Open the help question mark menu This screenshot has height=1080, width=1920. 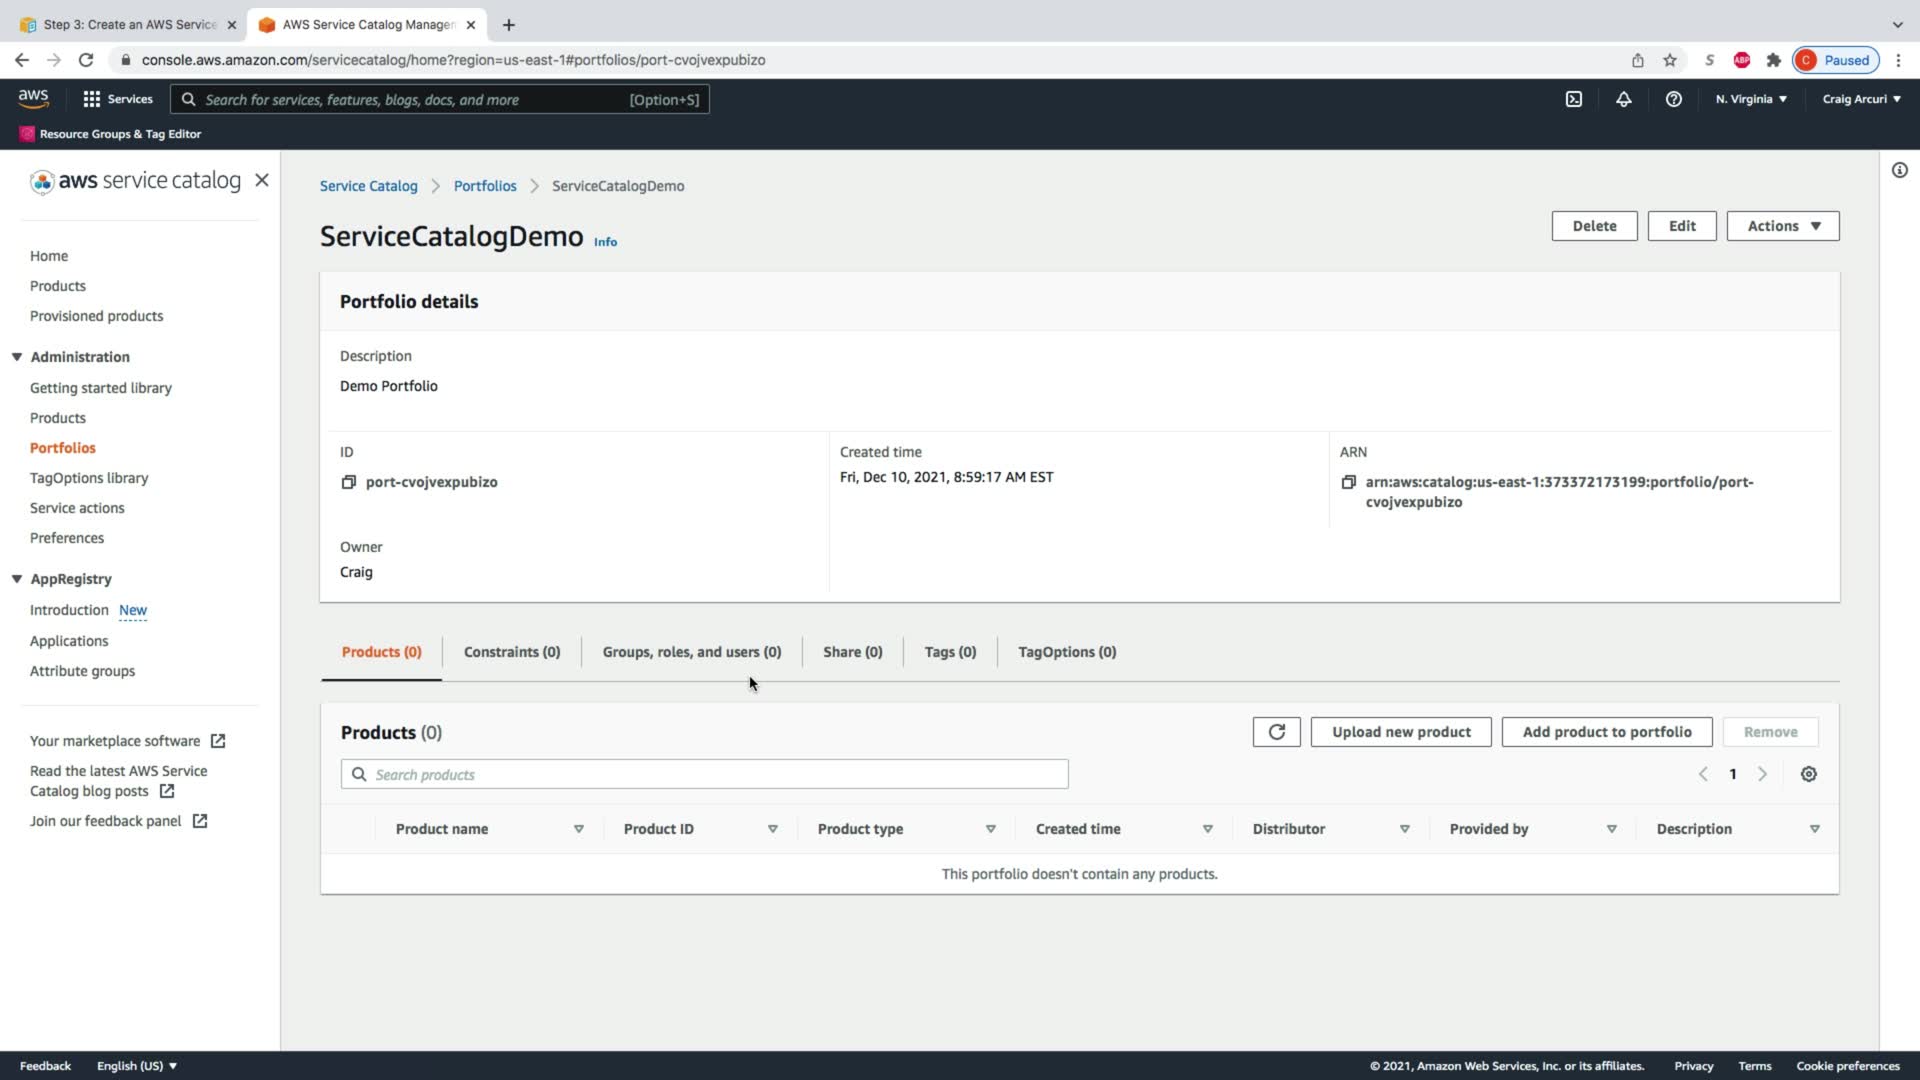pos(1673,99)
